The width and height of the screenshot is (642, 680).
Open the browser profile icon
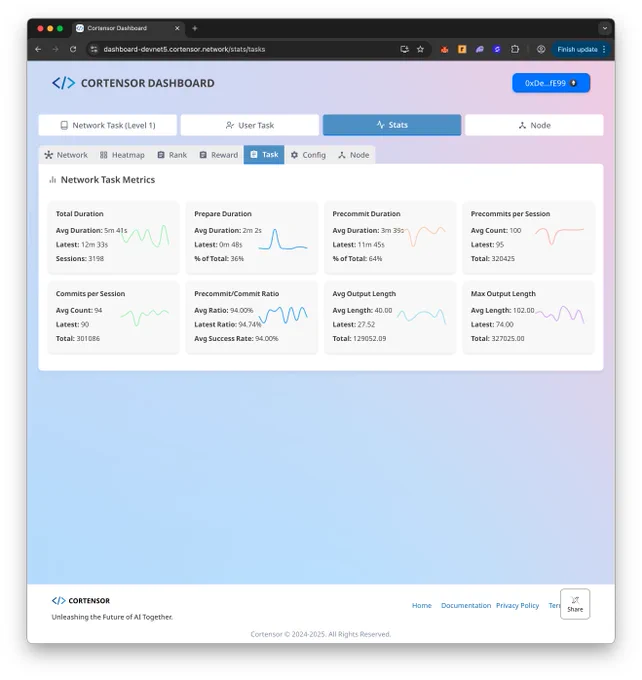541,49
